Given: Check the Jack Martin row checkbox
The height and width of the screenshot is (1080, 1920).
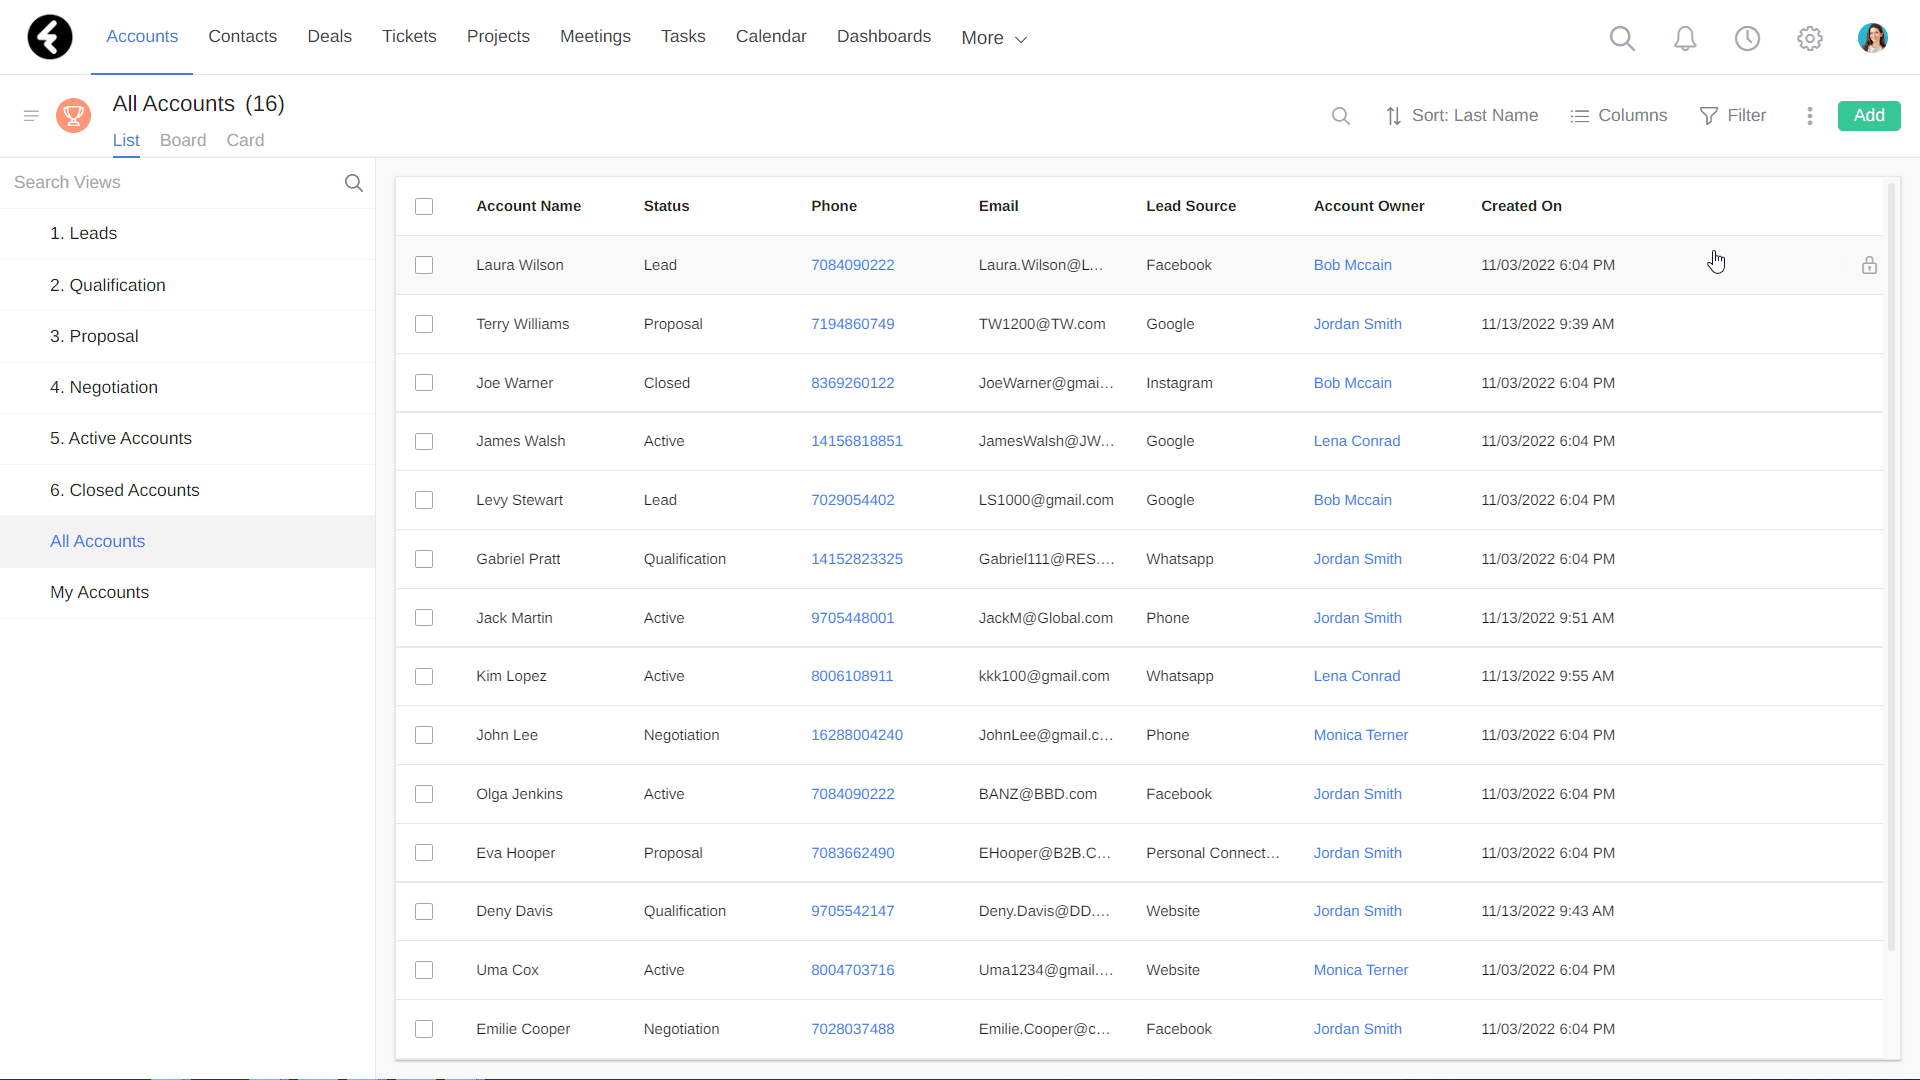Looking at the screenshot, I should [424, 618].
